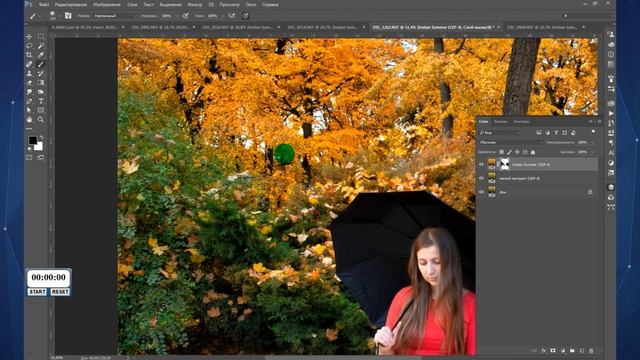This screenshot has width=640, height=360.
Task: Open brush flow slider arrow in options bar
Action: (221, 16)
